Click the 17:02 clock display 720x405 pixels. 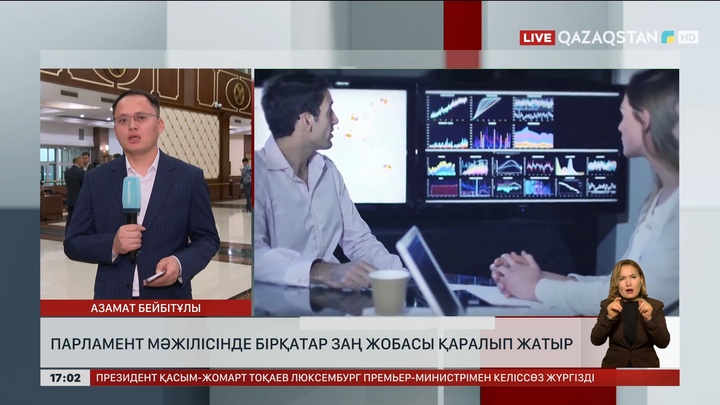pyautogui.click(x=65, y=378)
